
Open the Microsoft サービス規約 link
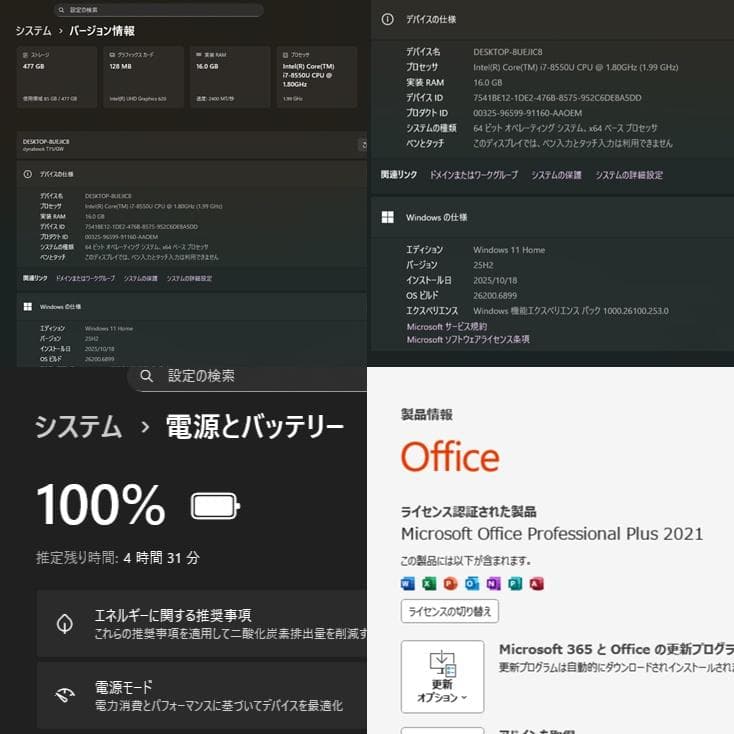tap(447, 326)
